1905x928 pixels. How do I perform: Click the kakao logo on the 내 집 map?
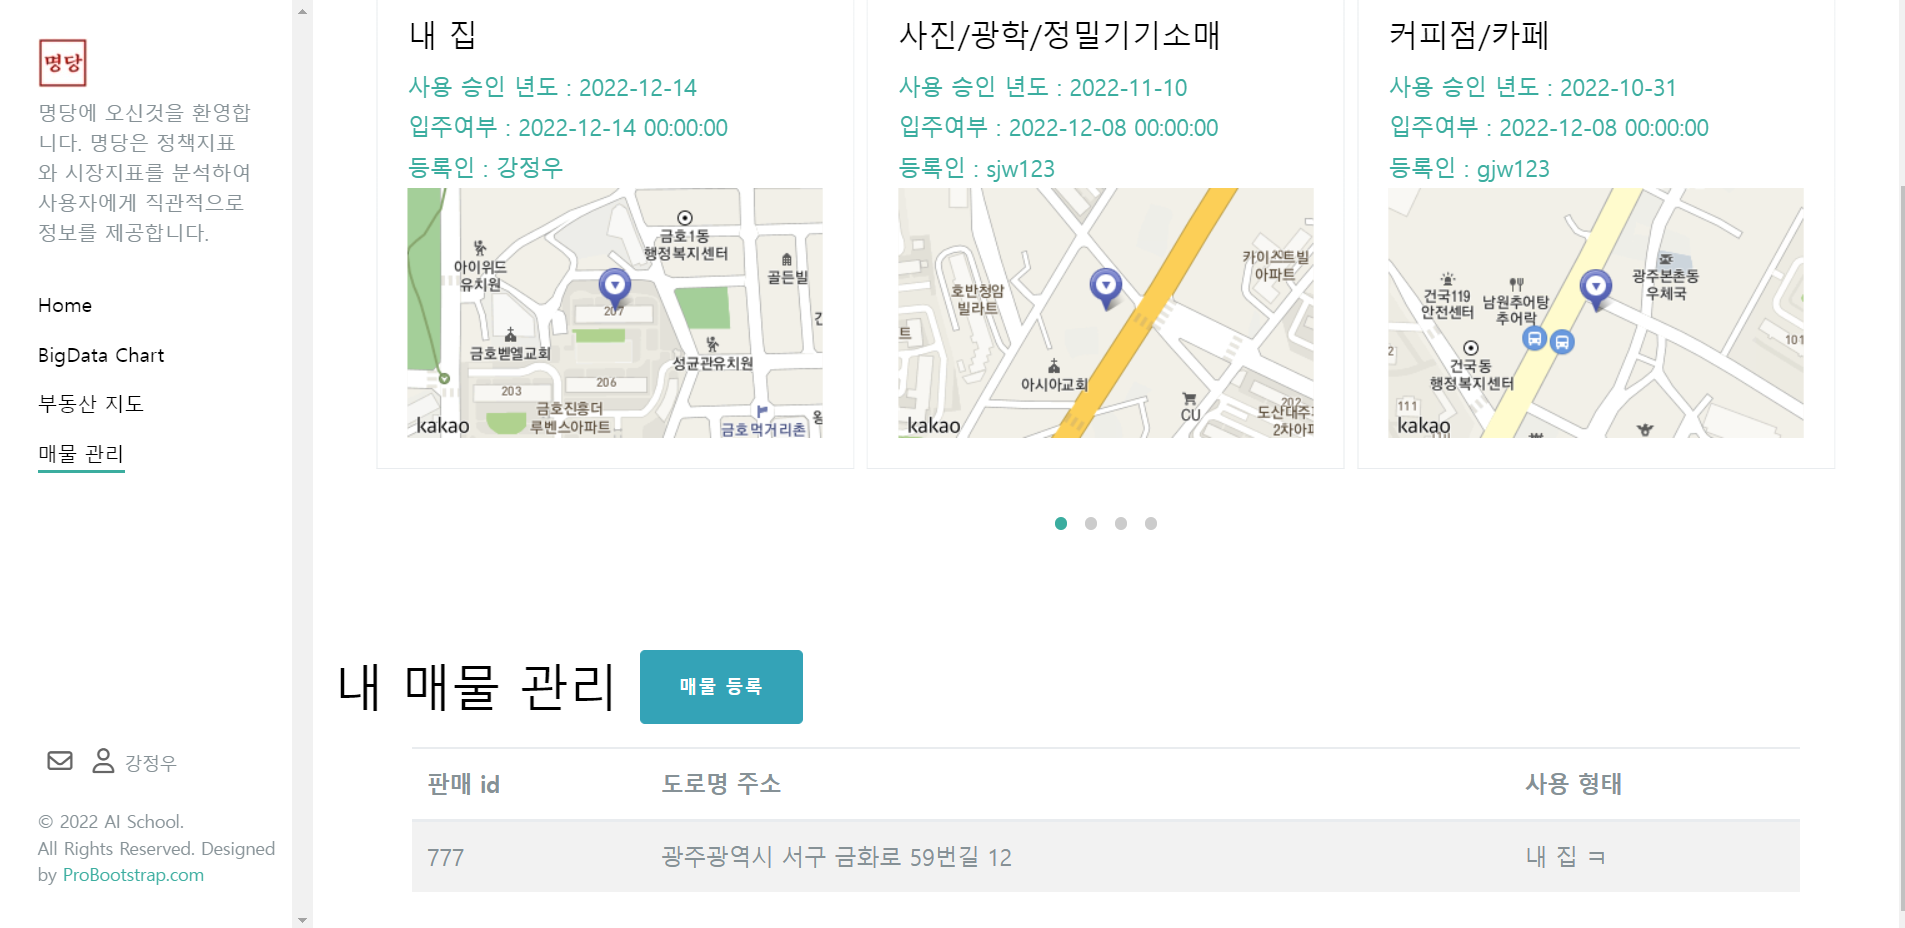pyautogui.click(x=442, y=425)
